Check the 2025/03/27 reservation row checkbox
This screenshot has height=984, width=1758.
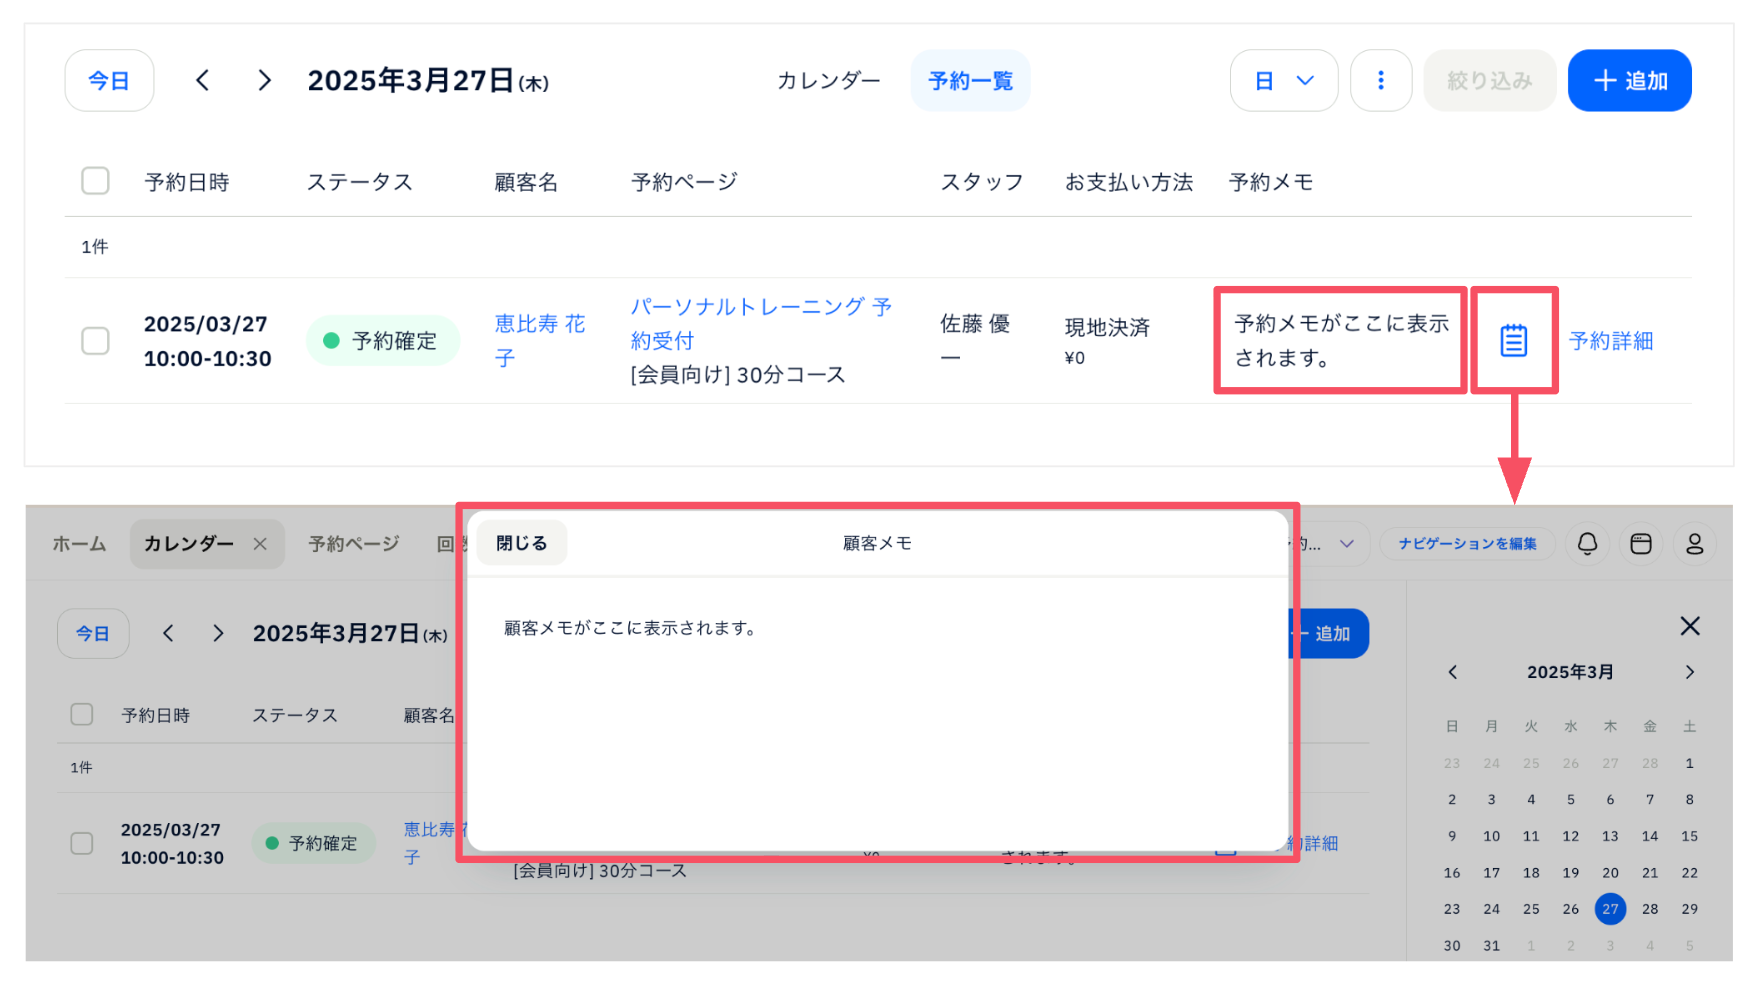(x=95, y=341)
